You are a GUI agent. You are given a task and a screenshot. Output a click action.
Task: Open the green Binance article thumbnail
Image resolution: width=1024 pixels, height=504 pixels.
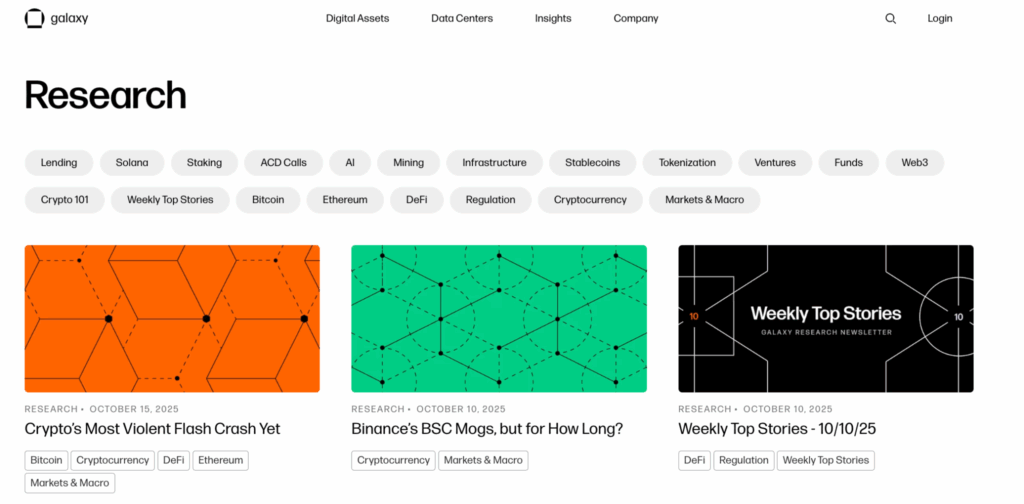[498, 318]
